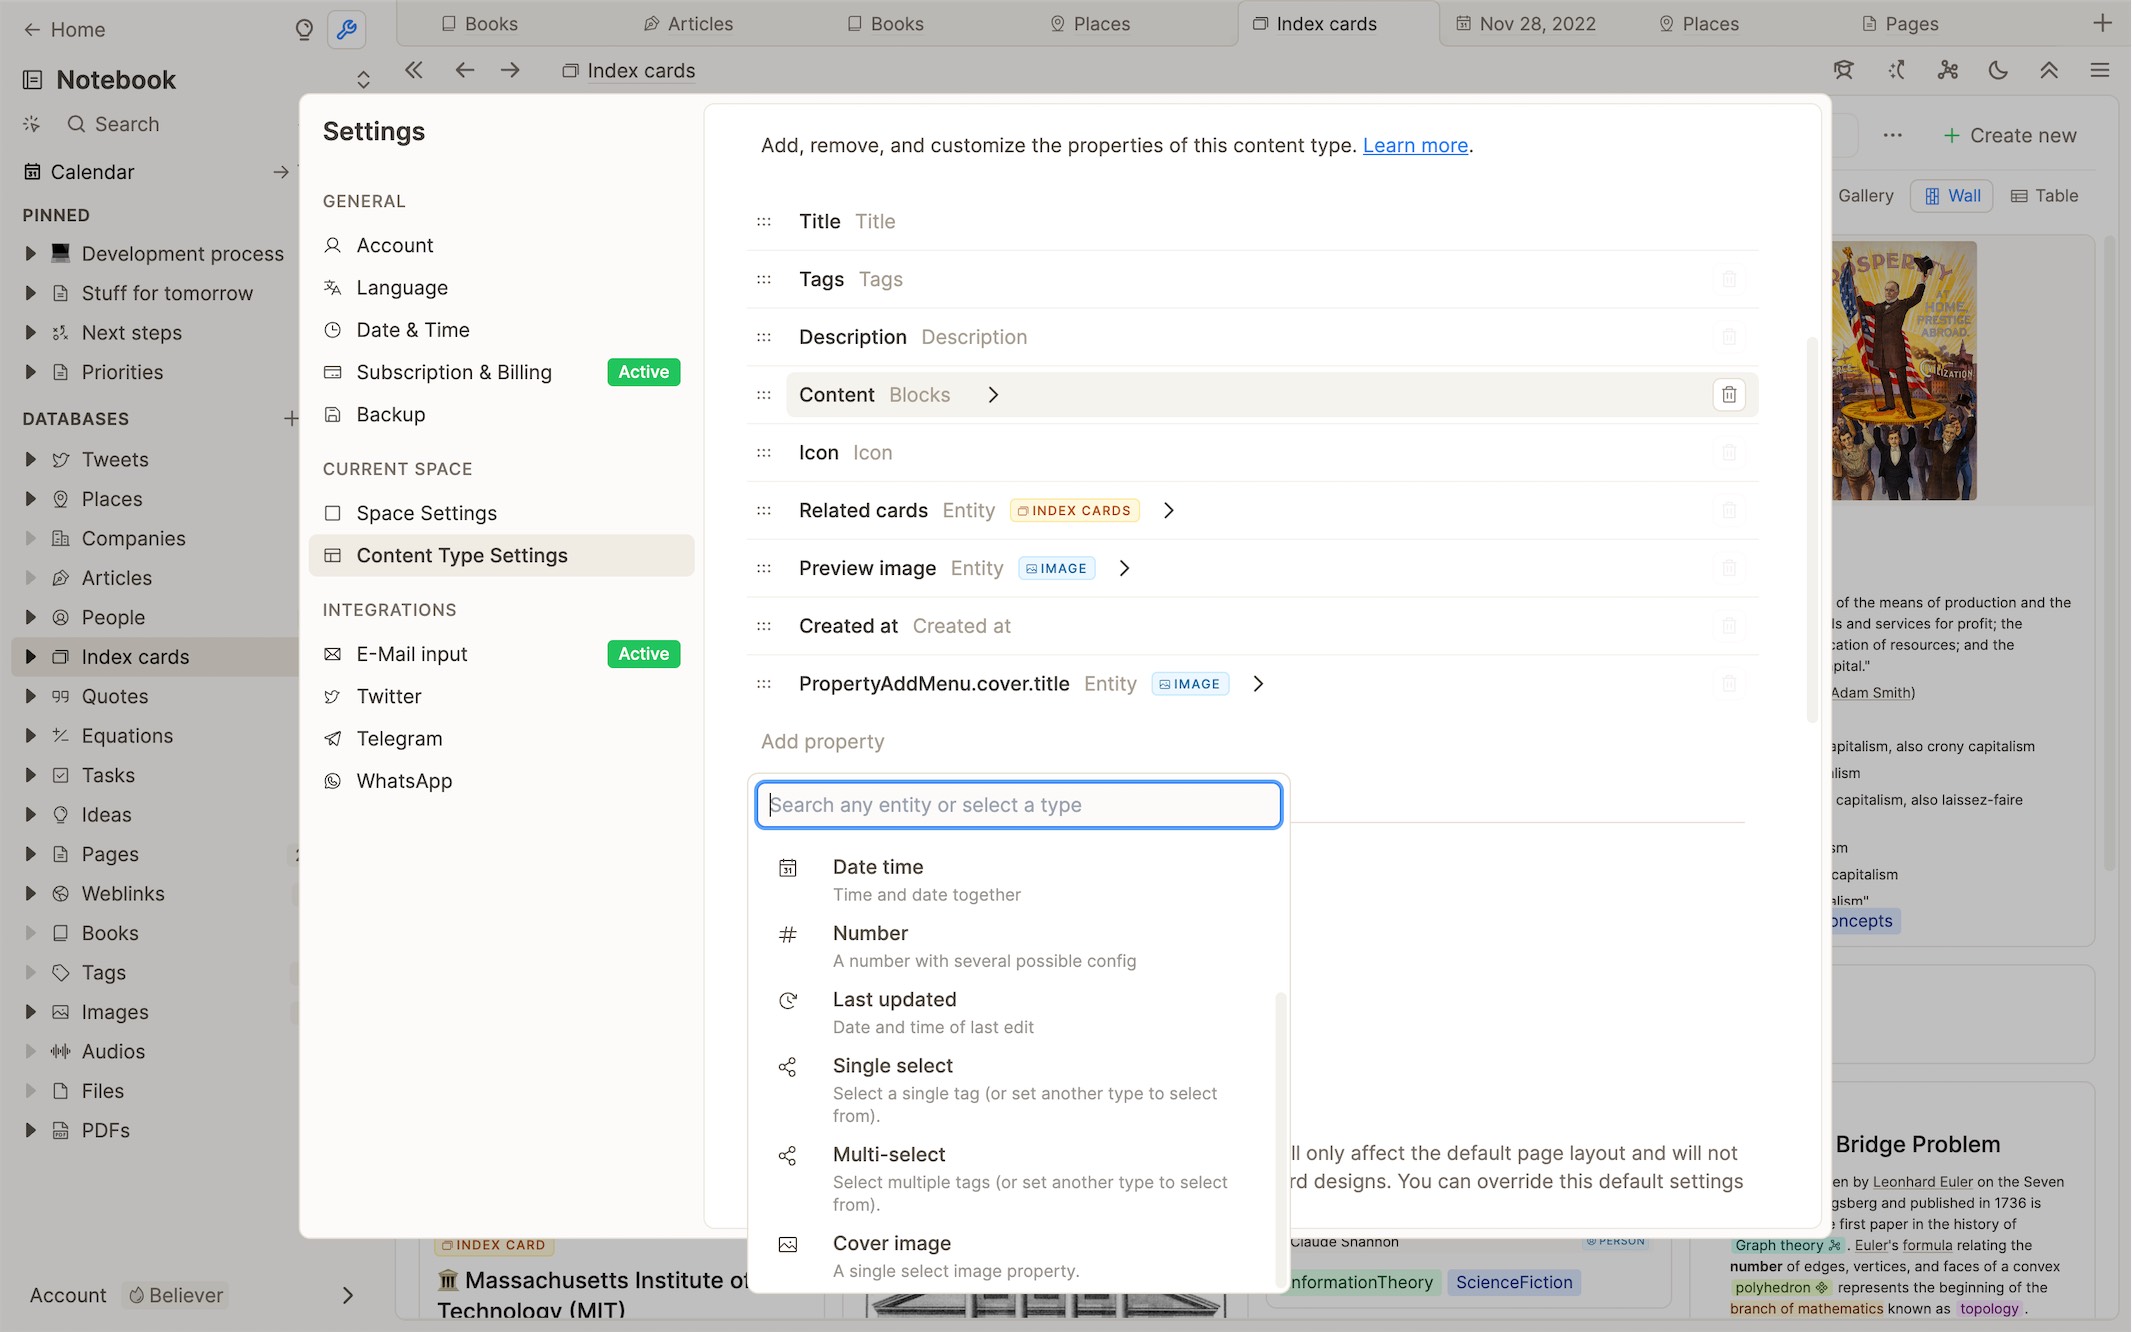Image resolution: width=2132 pixels, height=1332 pixels.
Task: Select Space Settings menu item
Action: [x=426, y=513]
